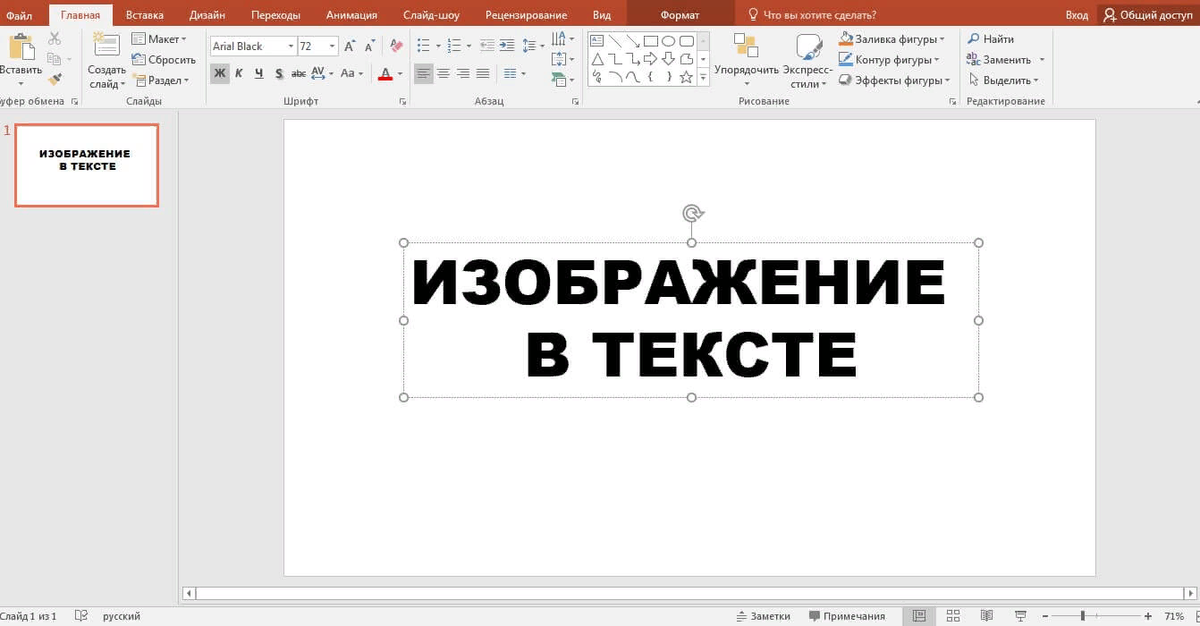Image resolution: width=1200 pixels, height=626 pixels.
Task: Click the Вход sign-in link
Action: tap(1077, 15)
